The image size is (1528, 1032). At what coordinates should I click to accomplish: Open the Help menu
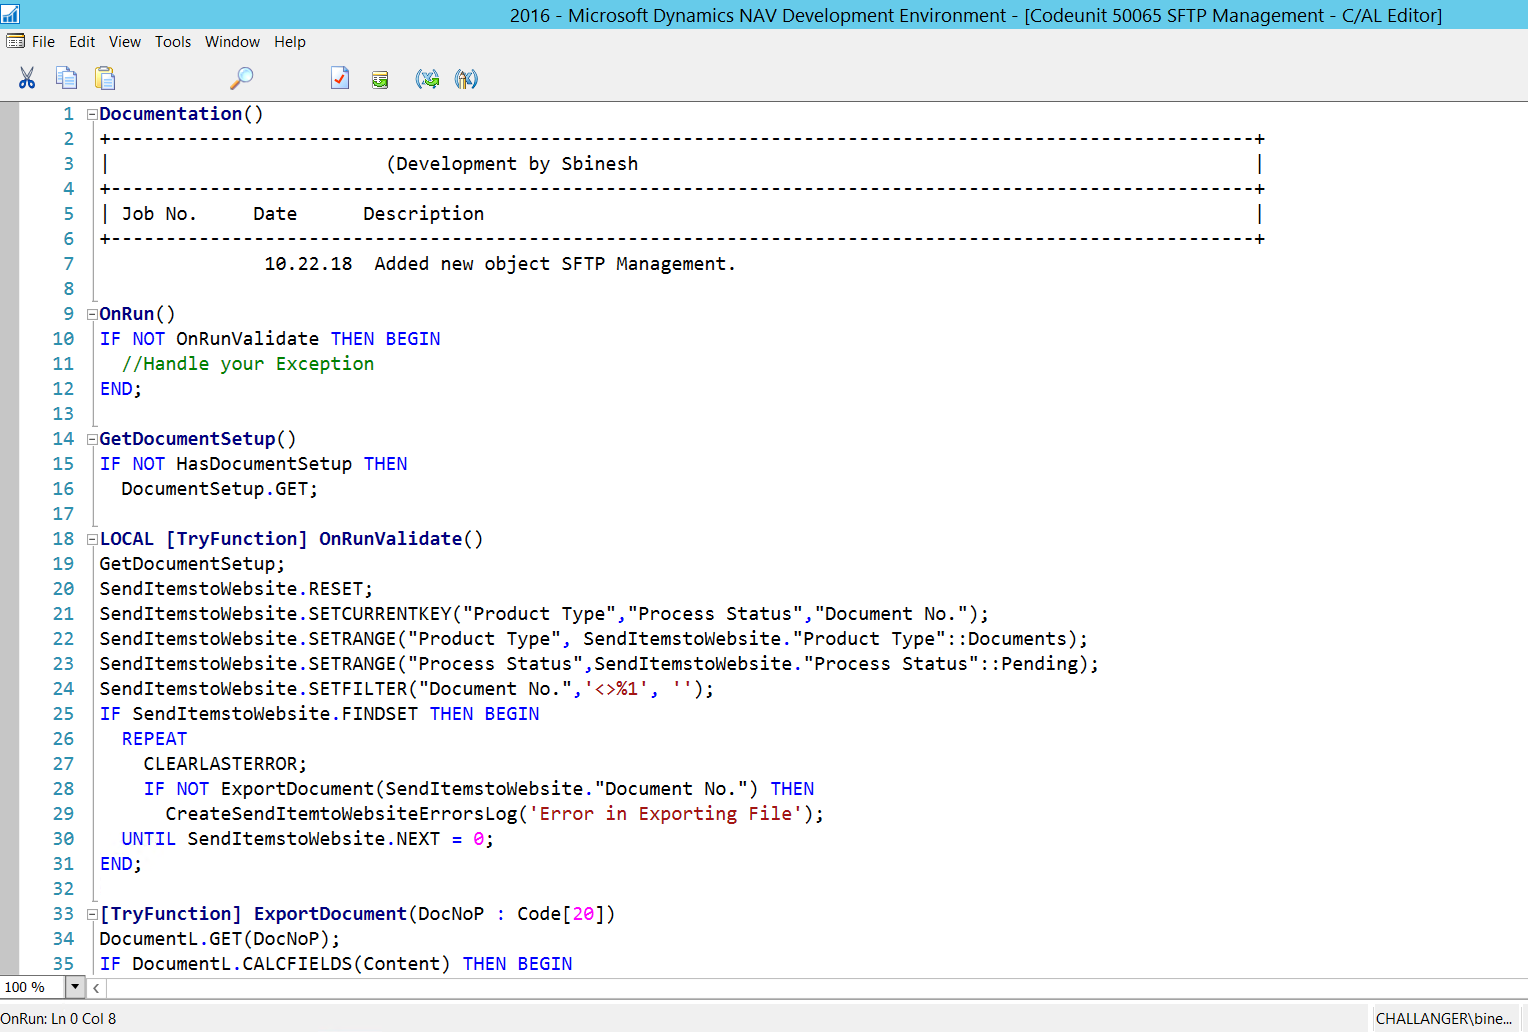click(290, 41)
